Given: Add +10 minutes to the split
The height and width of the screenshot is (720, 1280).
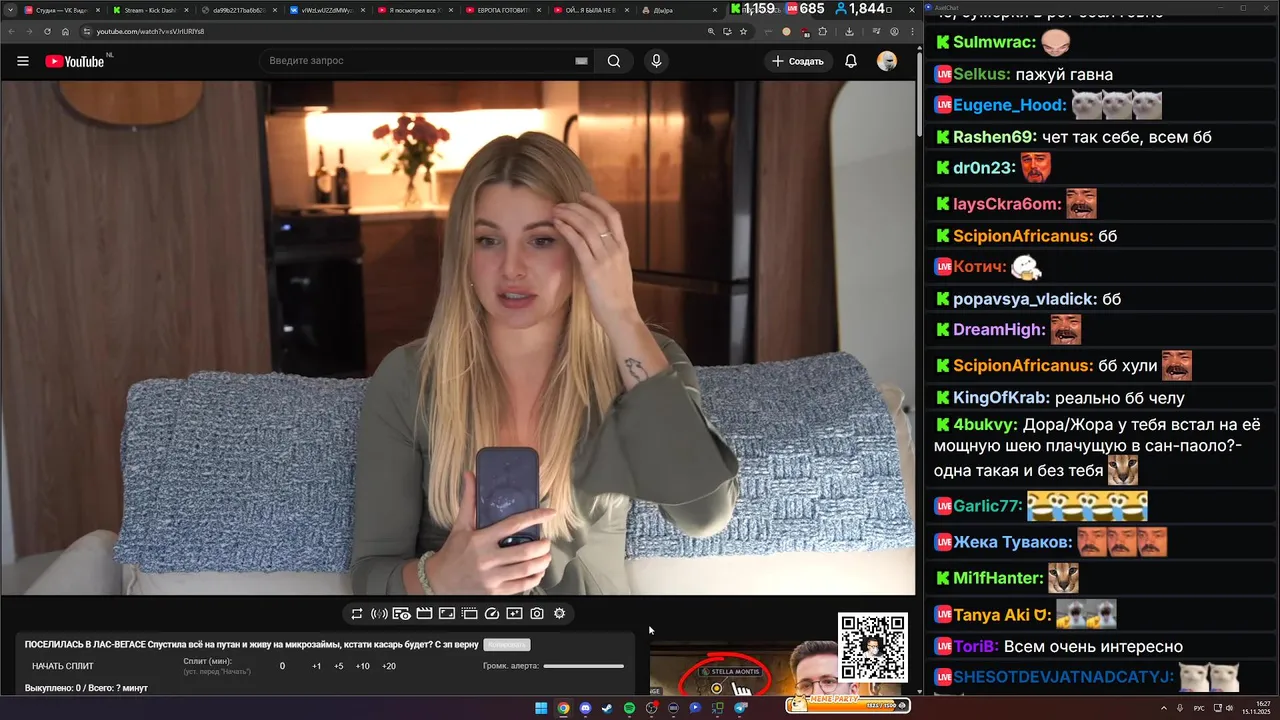Looking at the screenshot, I should coord(363,666).
